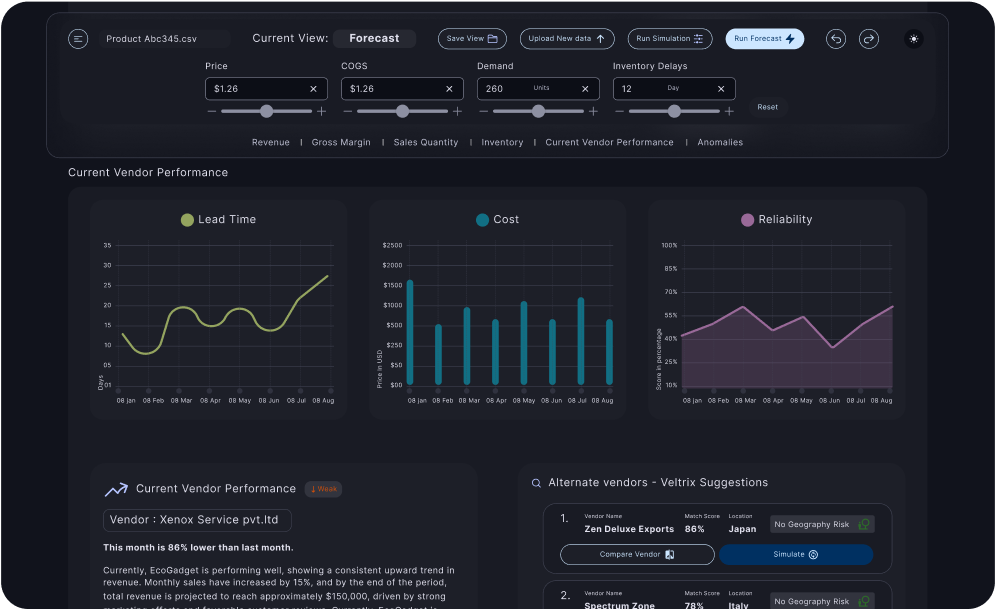Open the Sales Quantity section
Viewport: 995px width, 609px height.
click(426, 143)
